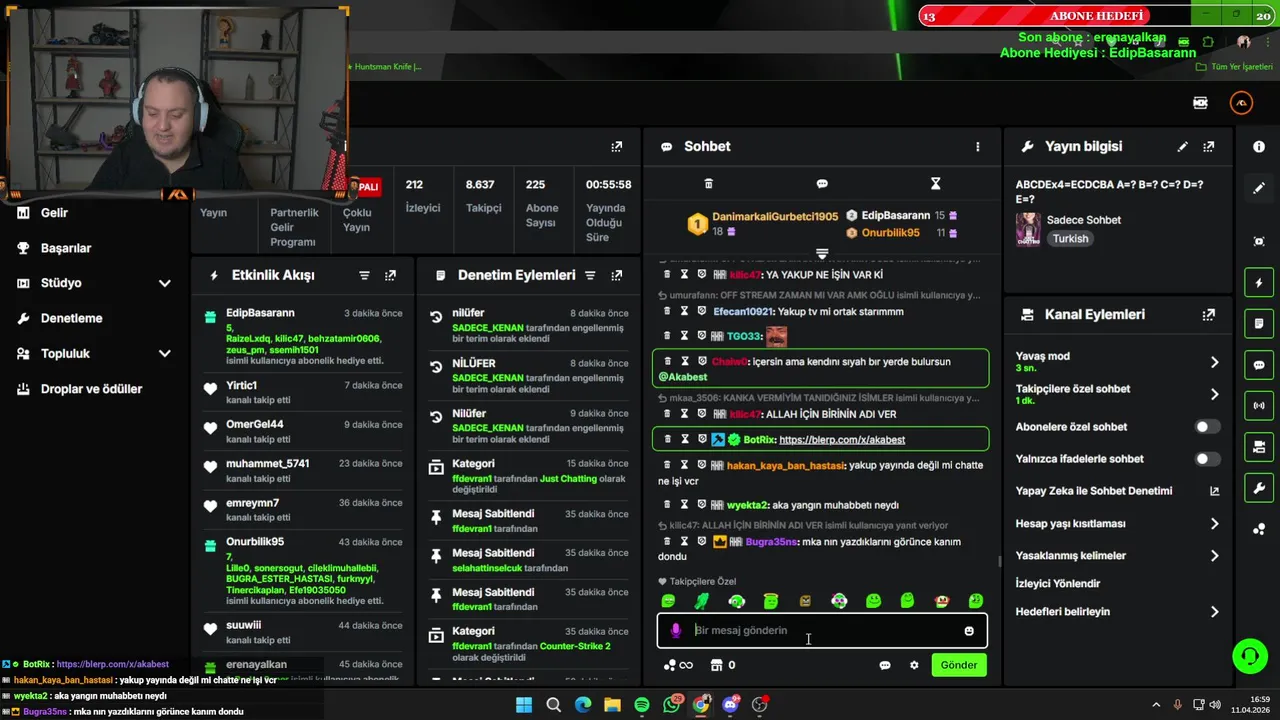The width and height of the screenshot is (1280, 720).
Task: Click DanimarkaliGurbetci1905 in gifter leaderboard
Action: 775,217
